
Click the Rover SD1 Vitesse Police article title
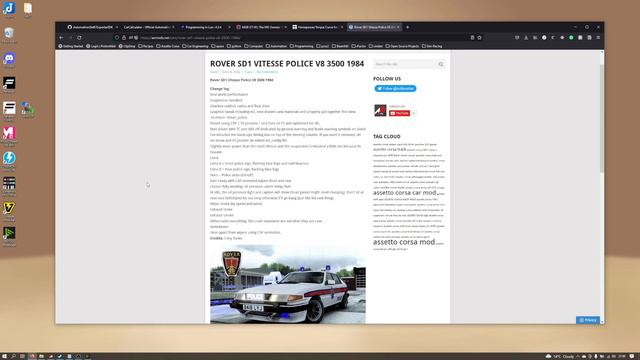point(287,64)
